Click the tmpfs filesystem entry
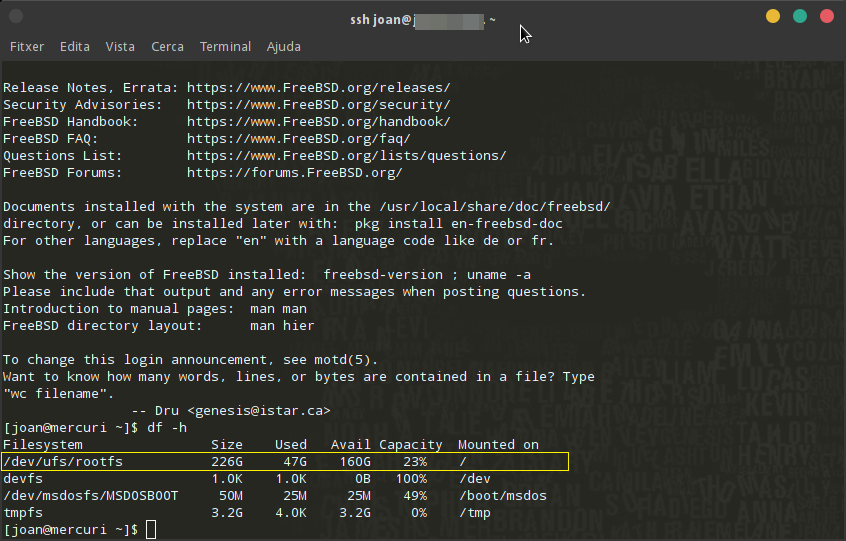Screen dimensions: 846x541 (x=23, y=513)
